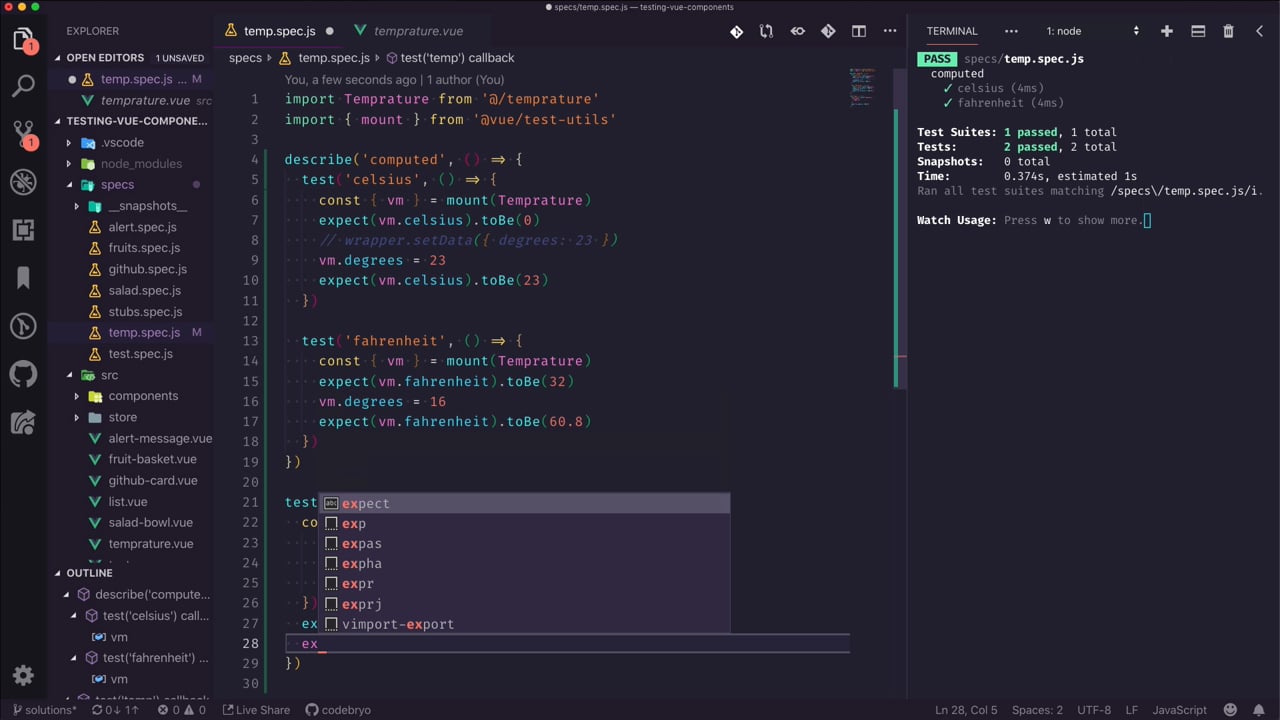The height and width of the screenshot is (720, 1280).
Task: Click the codebryo GitHub status item
Action: (338, 710)
